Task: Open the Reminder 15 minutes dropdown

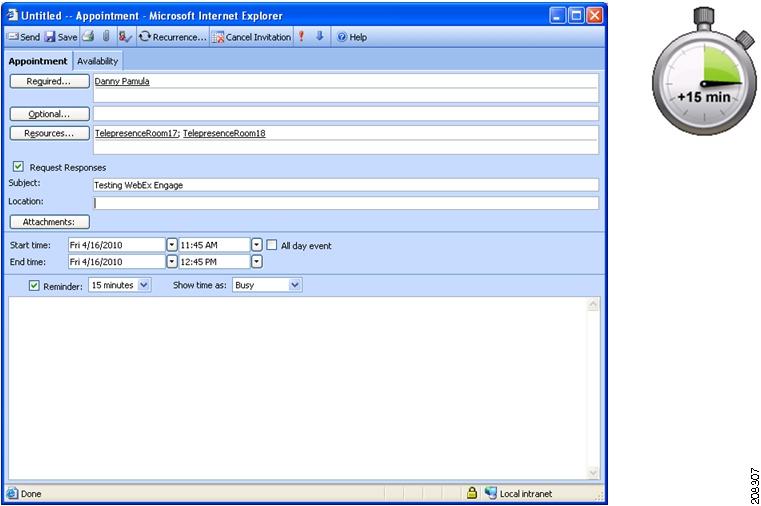Action: [x=144, y=285]
